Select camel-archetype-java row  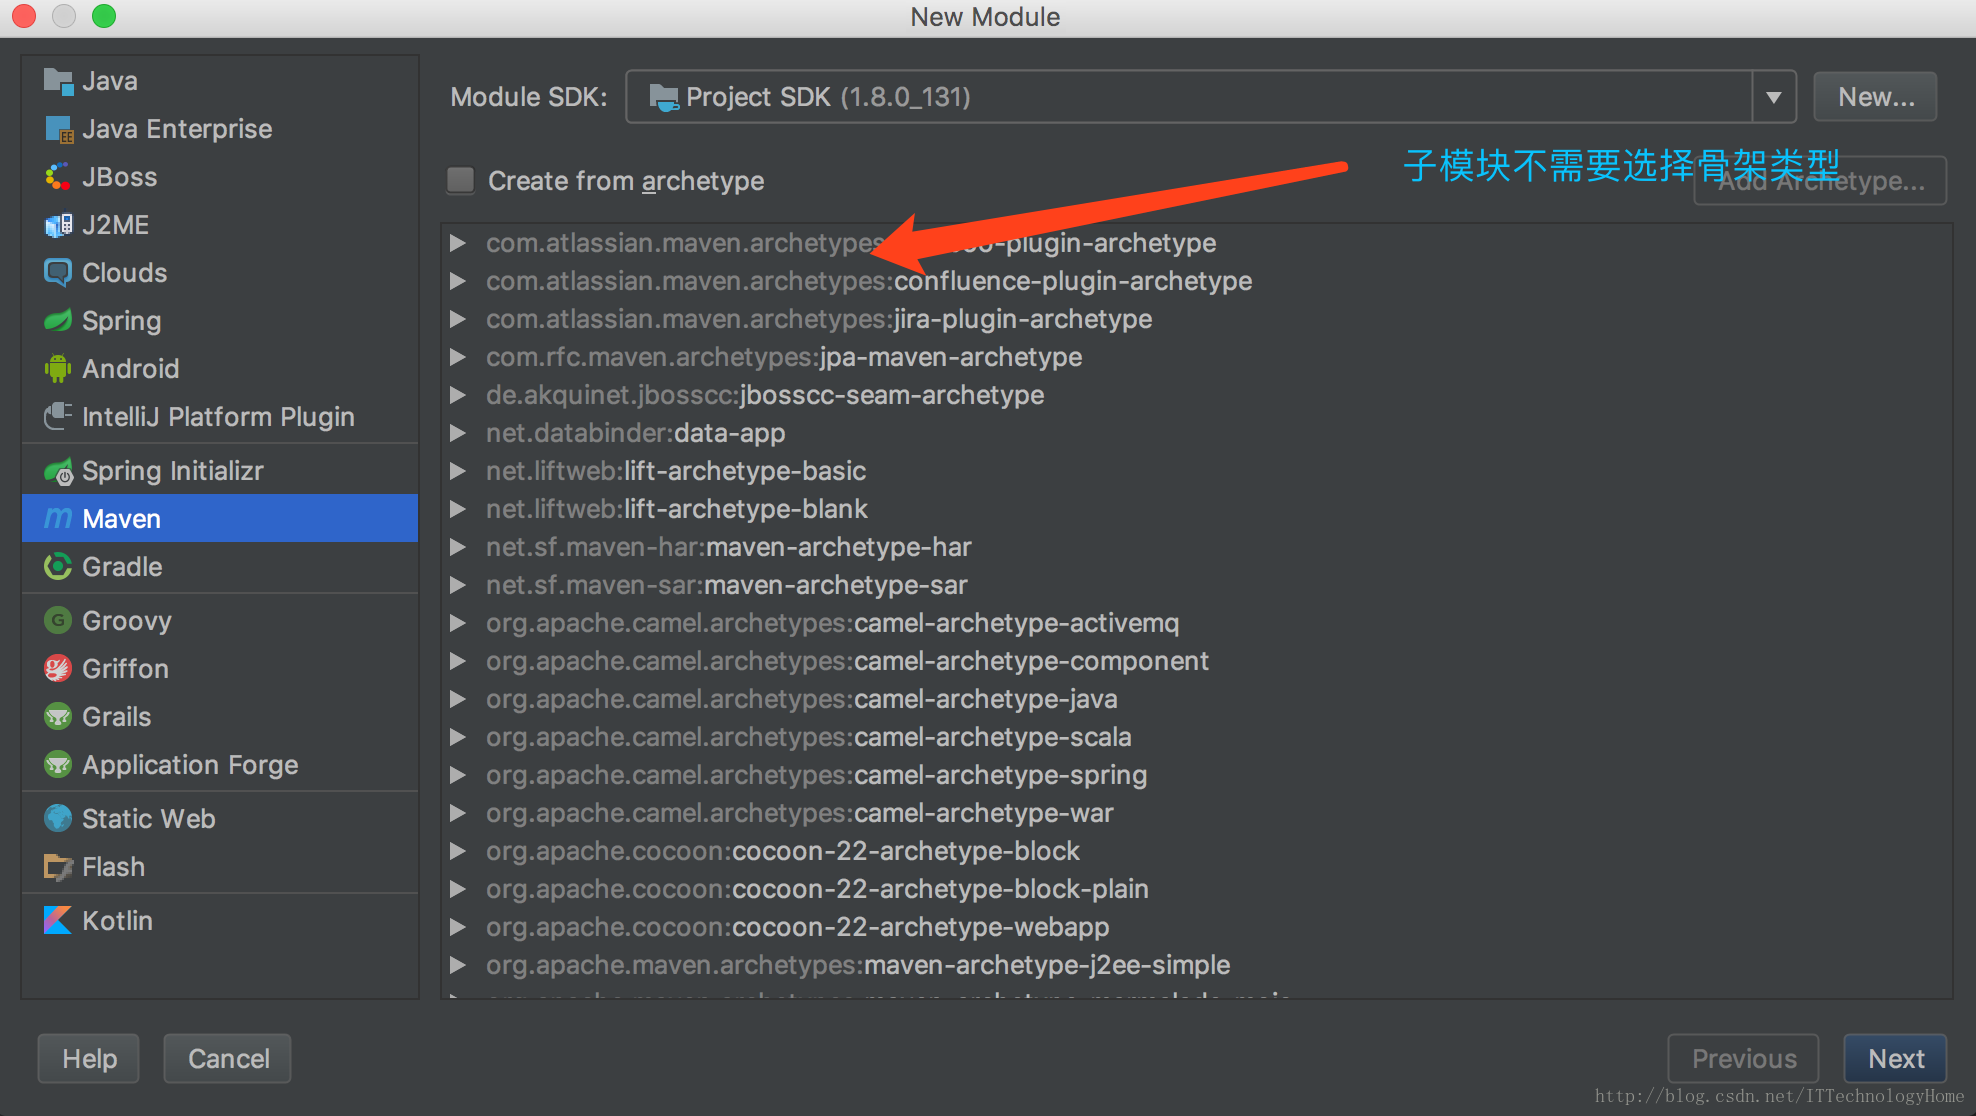point(1196,699)
